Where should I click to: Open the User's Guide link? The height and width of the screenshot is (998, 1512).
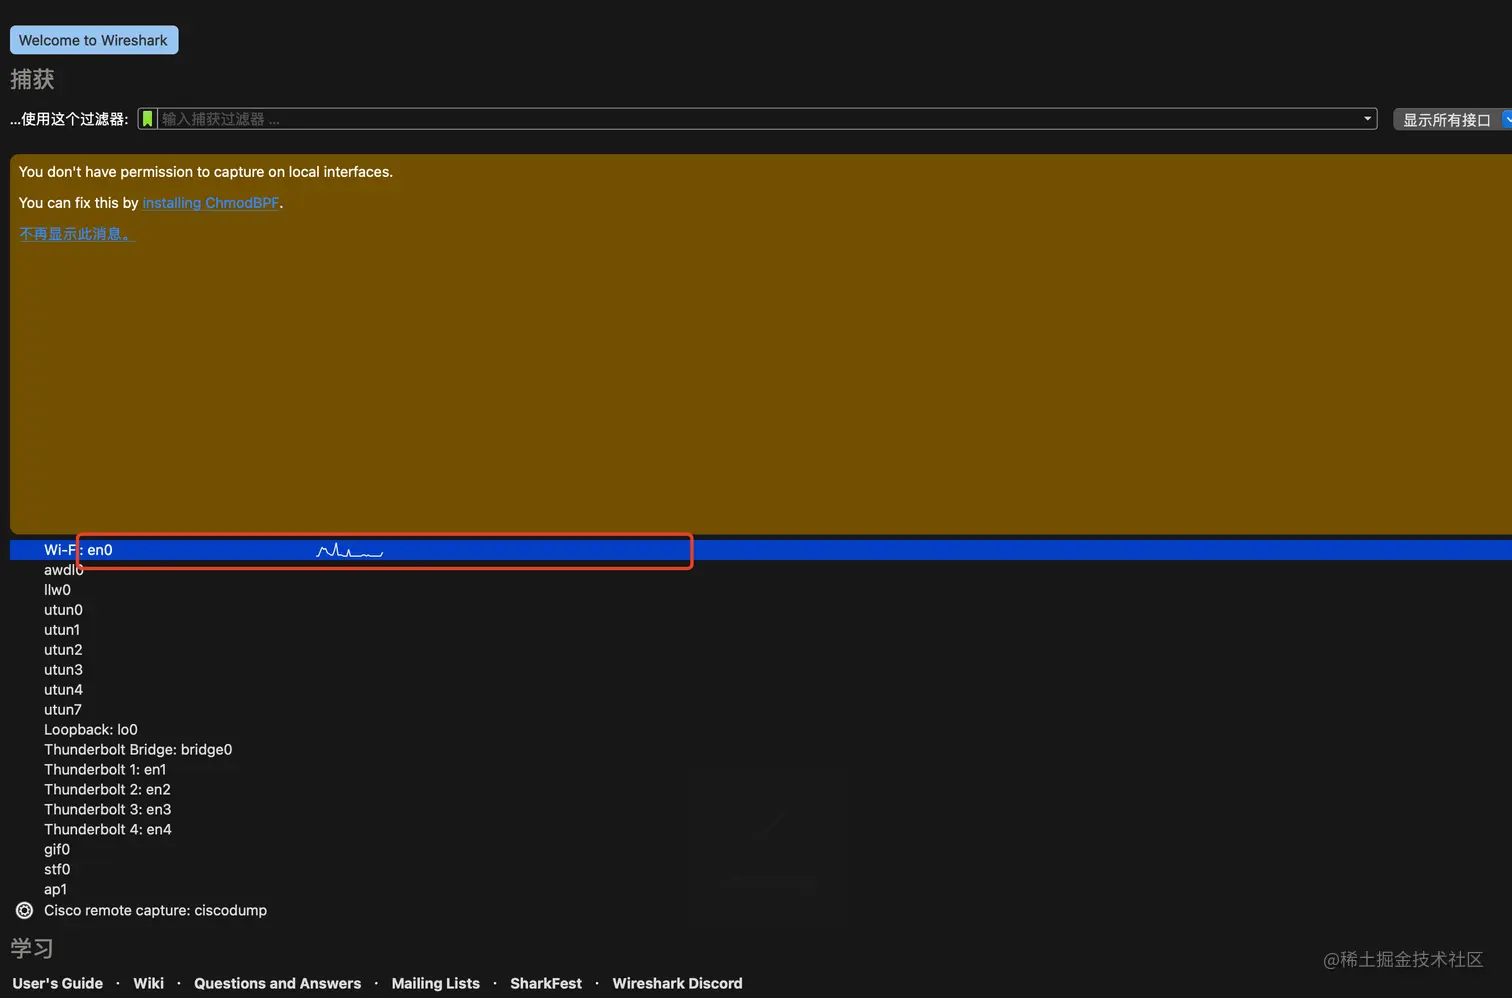pyautogui.click(x=58, y=983)
